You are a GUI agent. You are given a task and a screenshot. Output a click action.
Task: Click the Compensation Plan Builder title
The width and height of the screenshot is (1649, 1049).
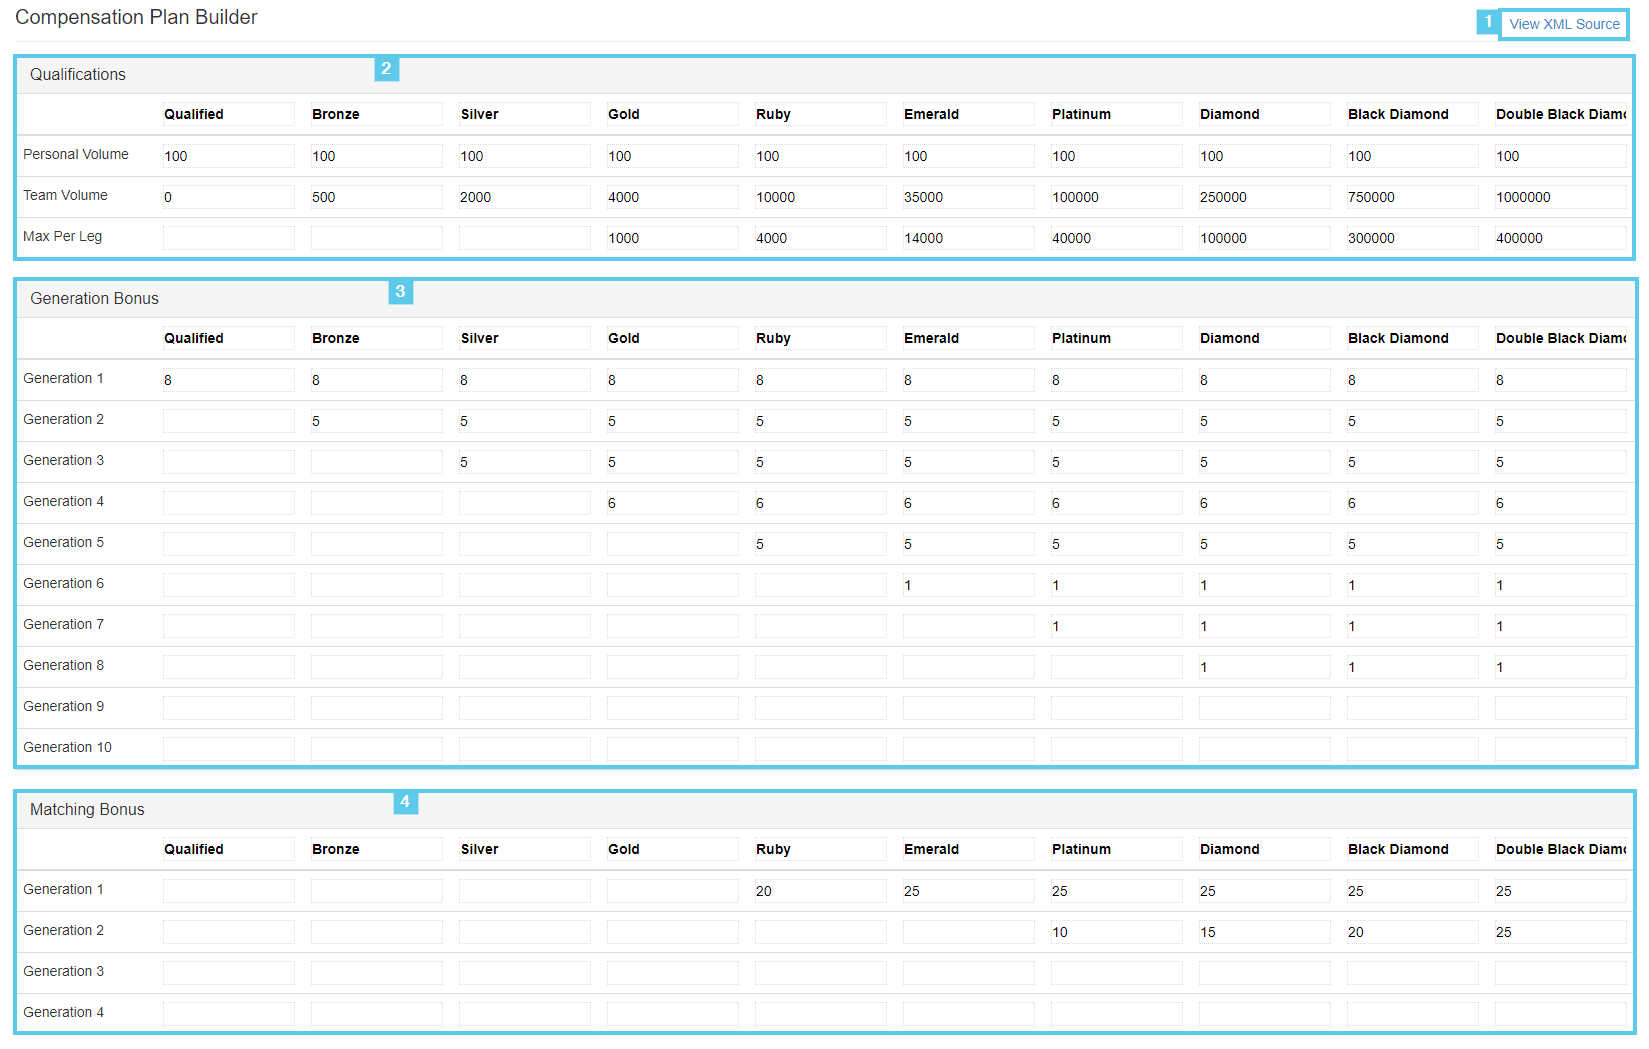pyautogui.click(x=136, y=17)
